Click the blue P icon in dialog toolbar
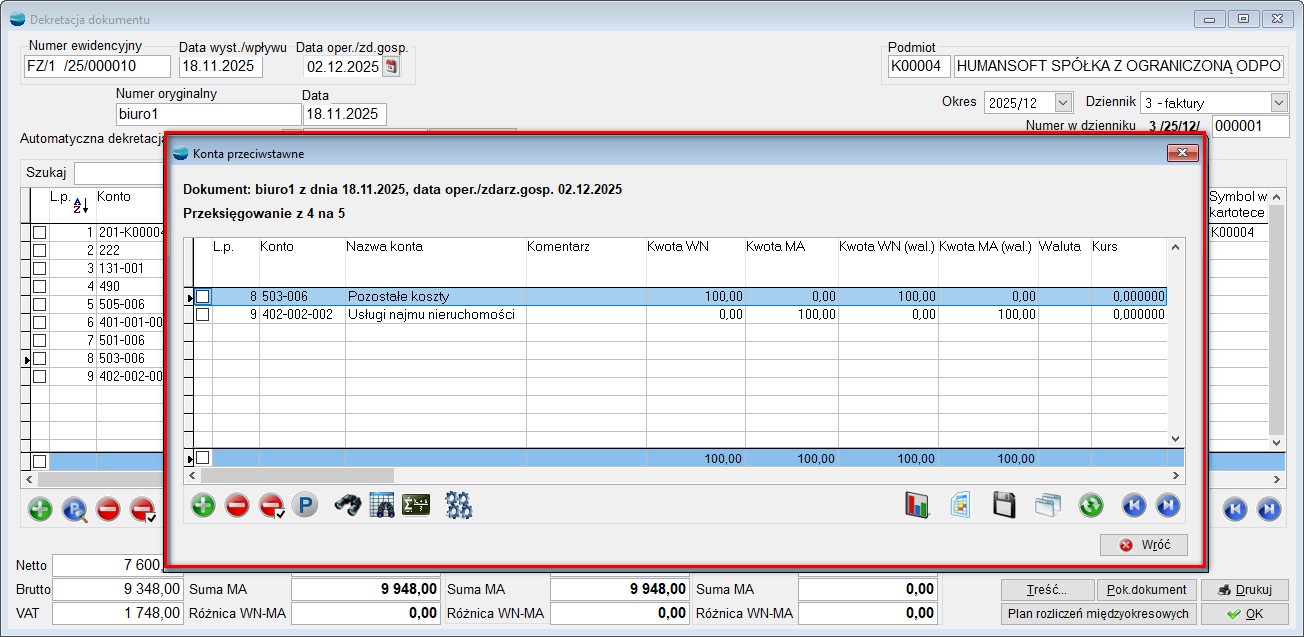Image resolution: width=1304 pixels, height=637 pixels. [305, 506]
